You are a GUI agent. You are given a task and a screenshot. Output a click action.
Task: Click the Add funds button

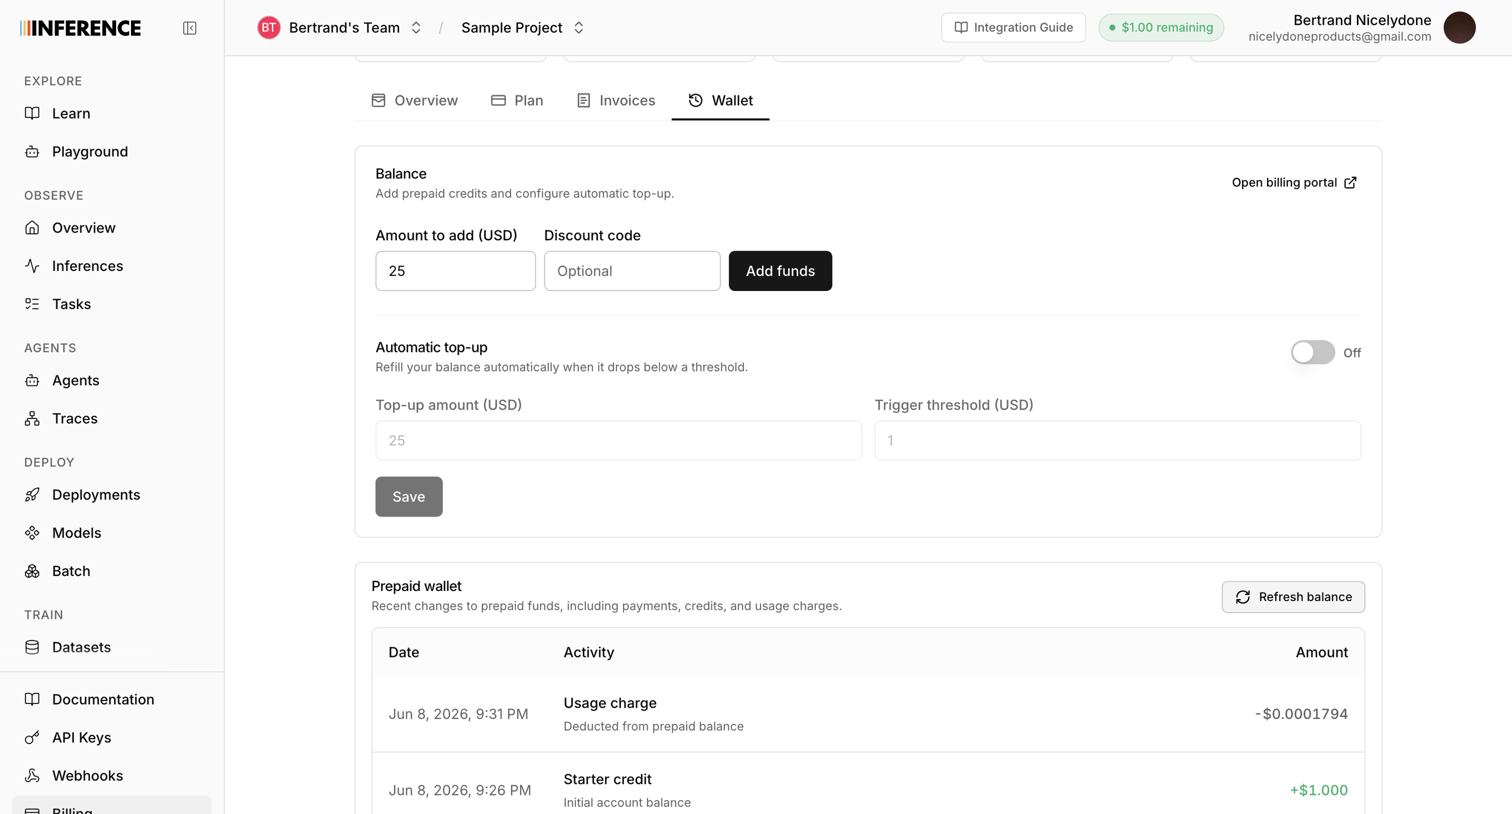click(x=780, y=271)
